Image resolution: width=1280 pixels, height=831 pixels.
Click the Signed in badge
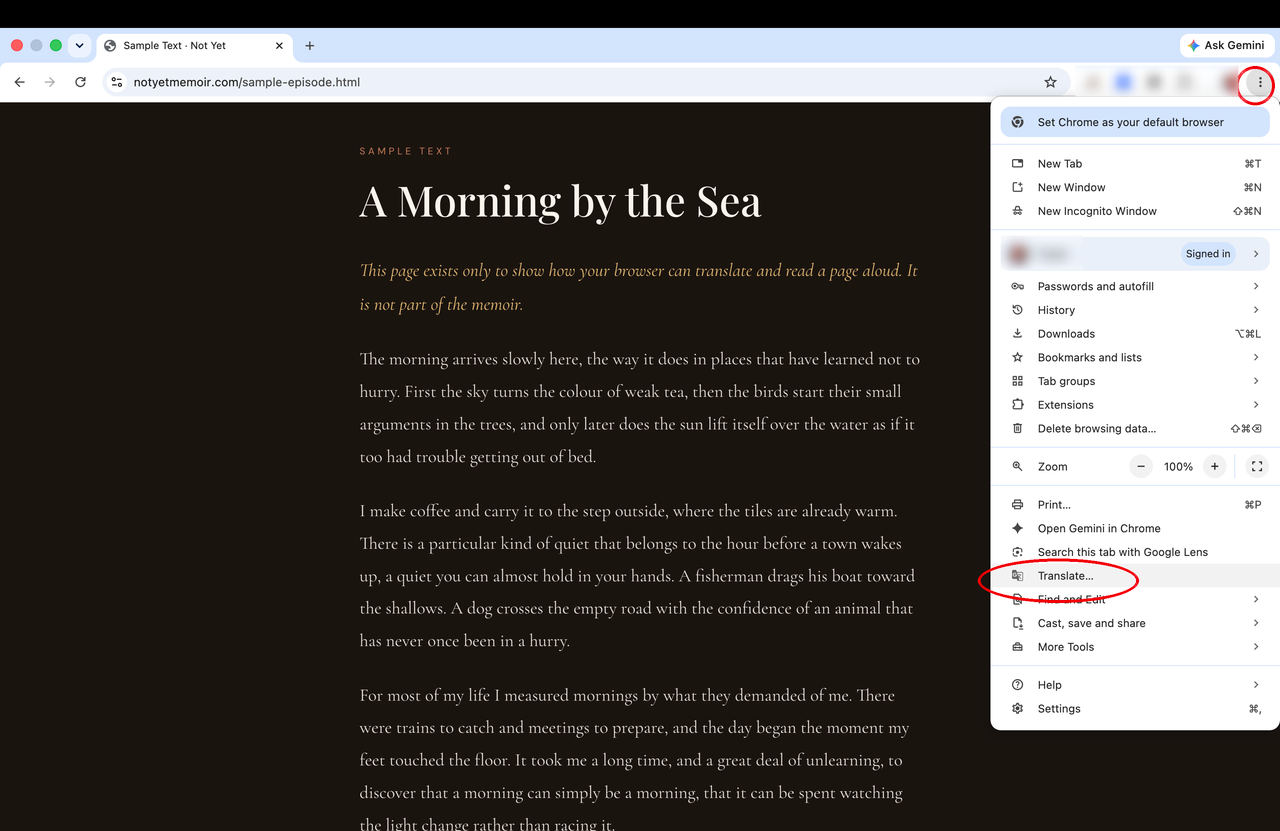coord(1208,254)
